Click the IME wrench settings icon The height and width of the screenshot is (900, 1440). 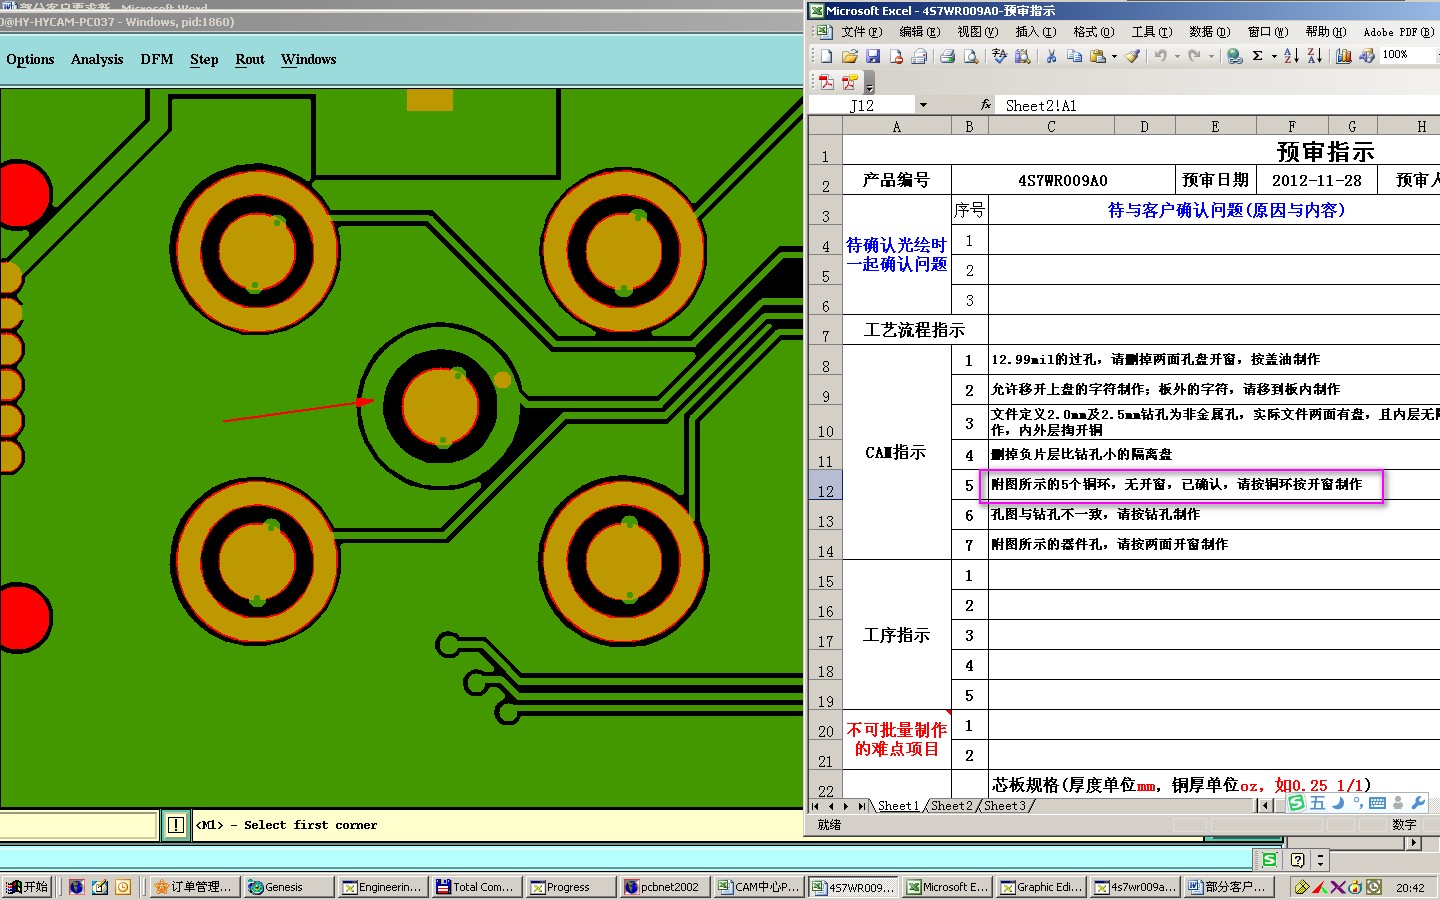[1417, 803]
